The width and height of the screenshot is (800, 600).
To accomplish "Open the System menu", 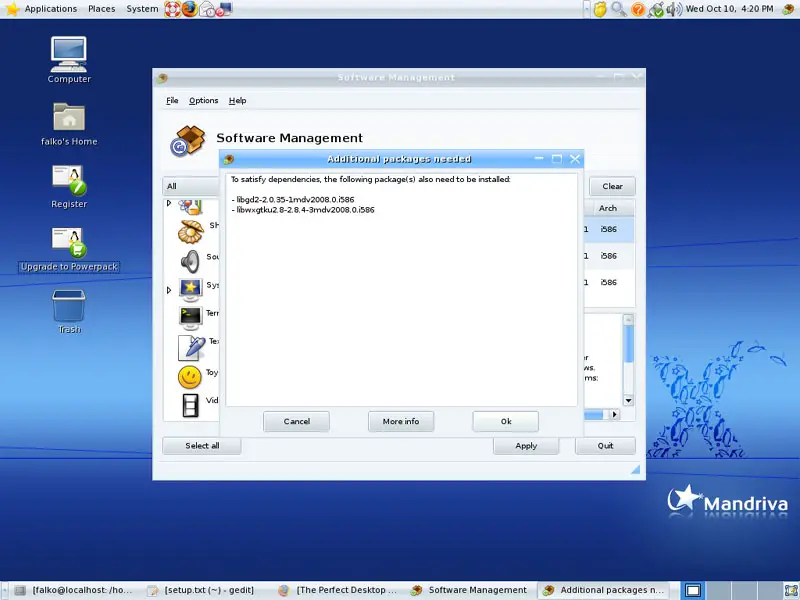I will coord(142,9).
